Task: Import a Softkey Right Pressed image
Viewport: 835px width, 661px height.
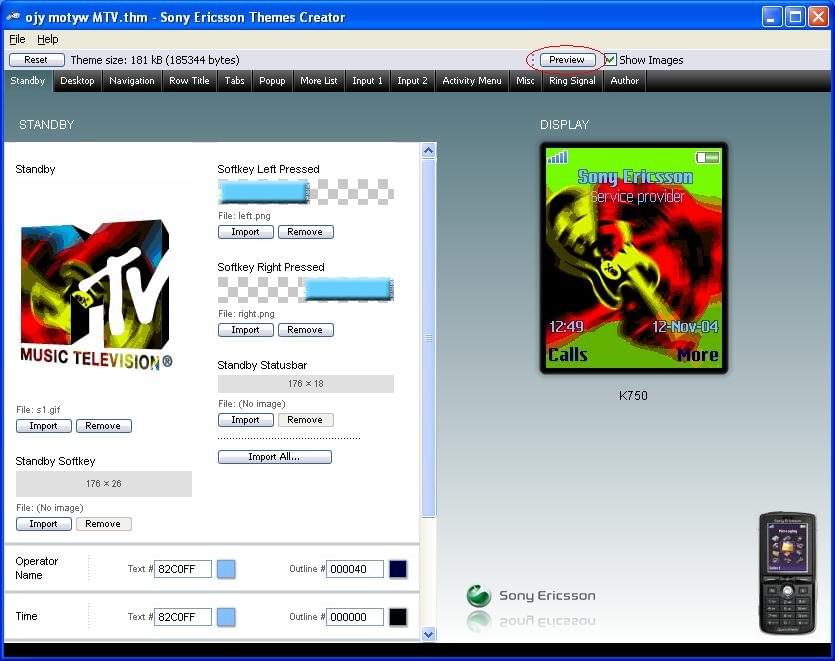Action: (245, 330)
